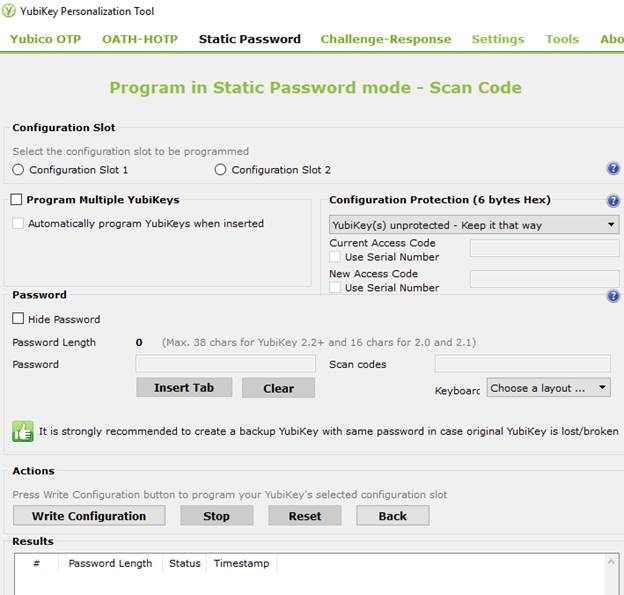Image resolution: width=624 pixels, height=595 pixels.
Task: Click the Status results column header
Action: tap(185, 563)
